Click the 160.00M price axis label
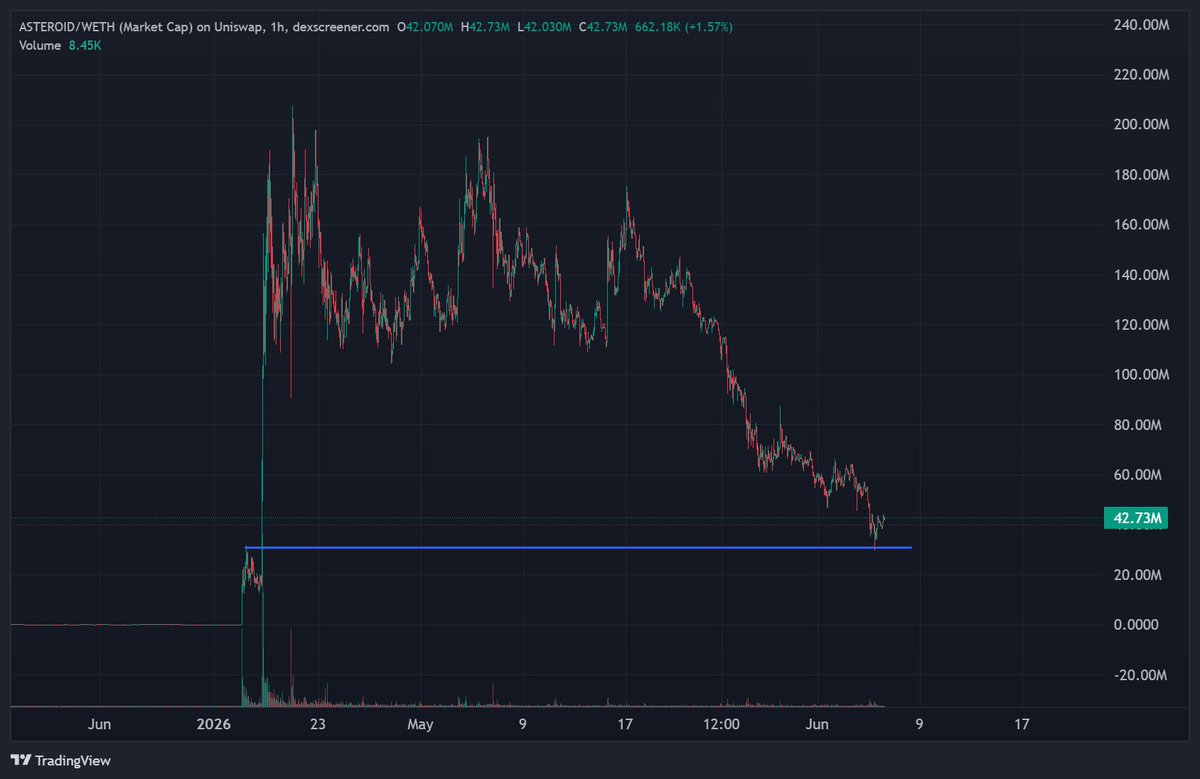The width and height of the screenshot is (1200, 779). click(x=1141, y=225)
